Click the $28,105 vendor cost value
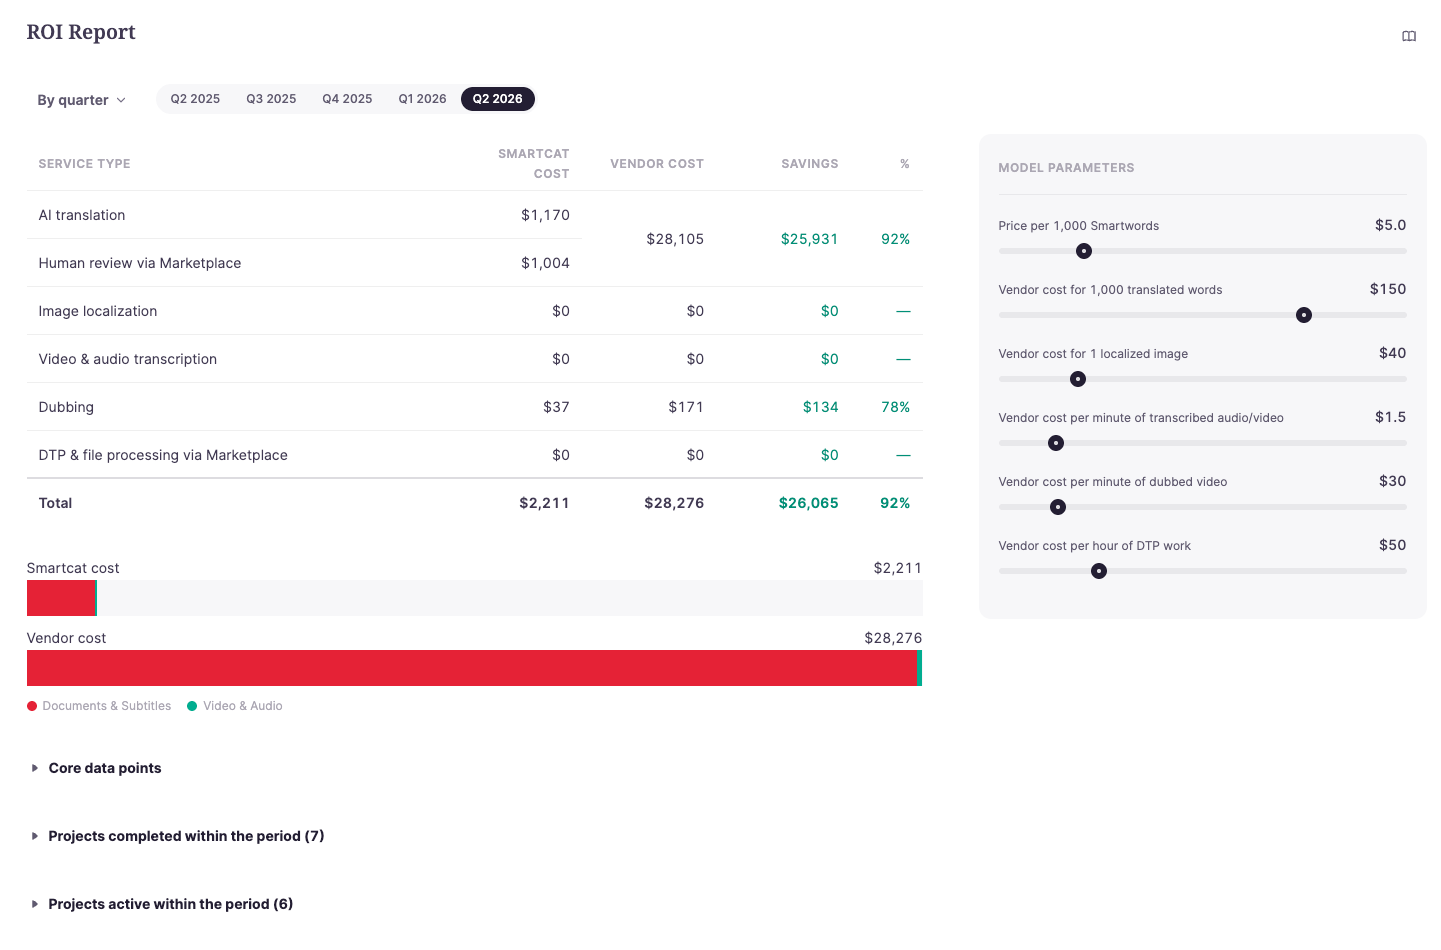 click(675, 239)
